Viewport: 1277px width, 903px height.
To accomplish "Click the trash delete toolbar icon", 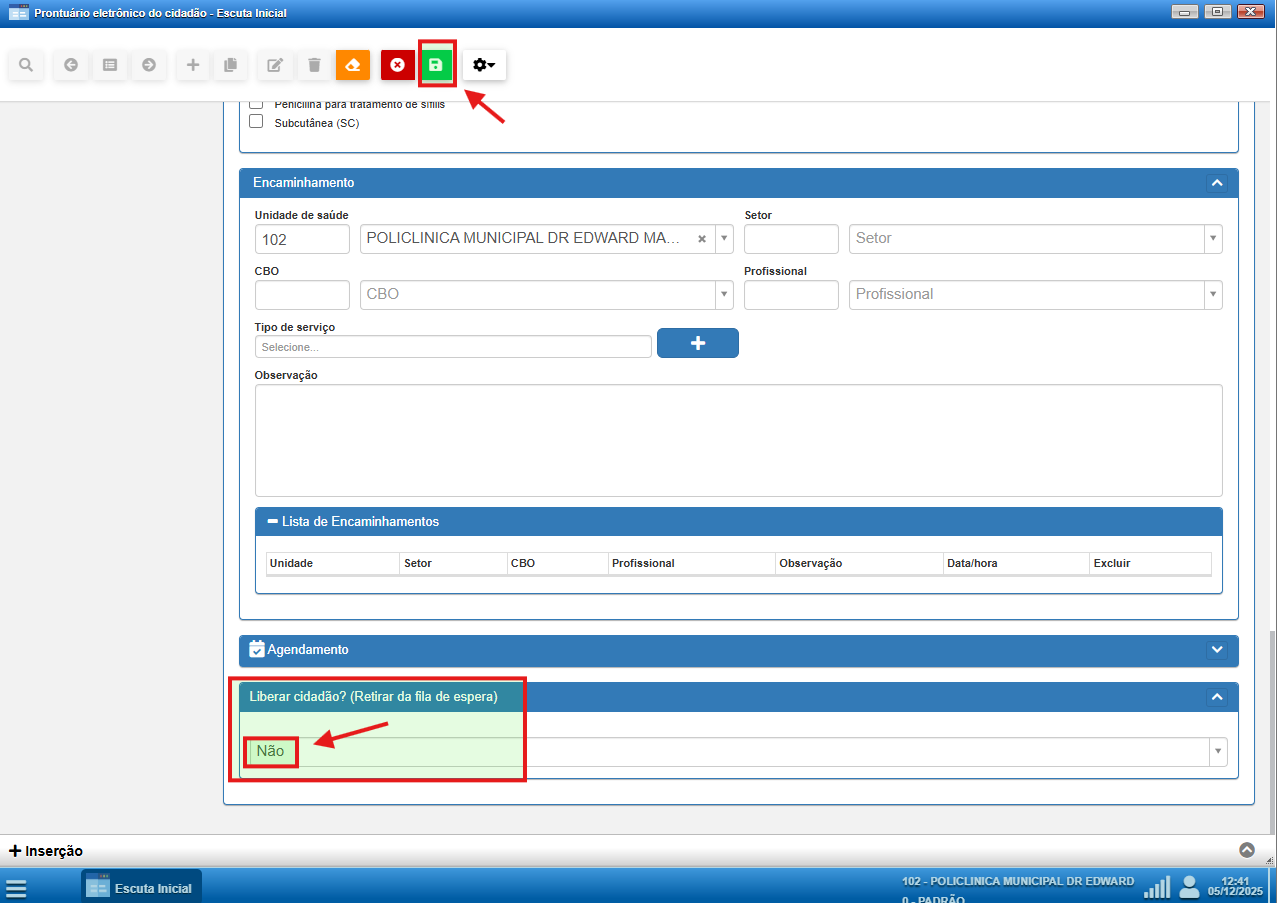I will tap(314, 65).
